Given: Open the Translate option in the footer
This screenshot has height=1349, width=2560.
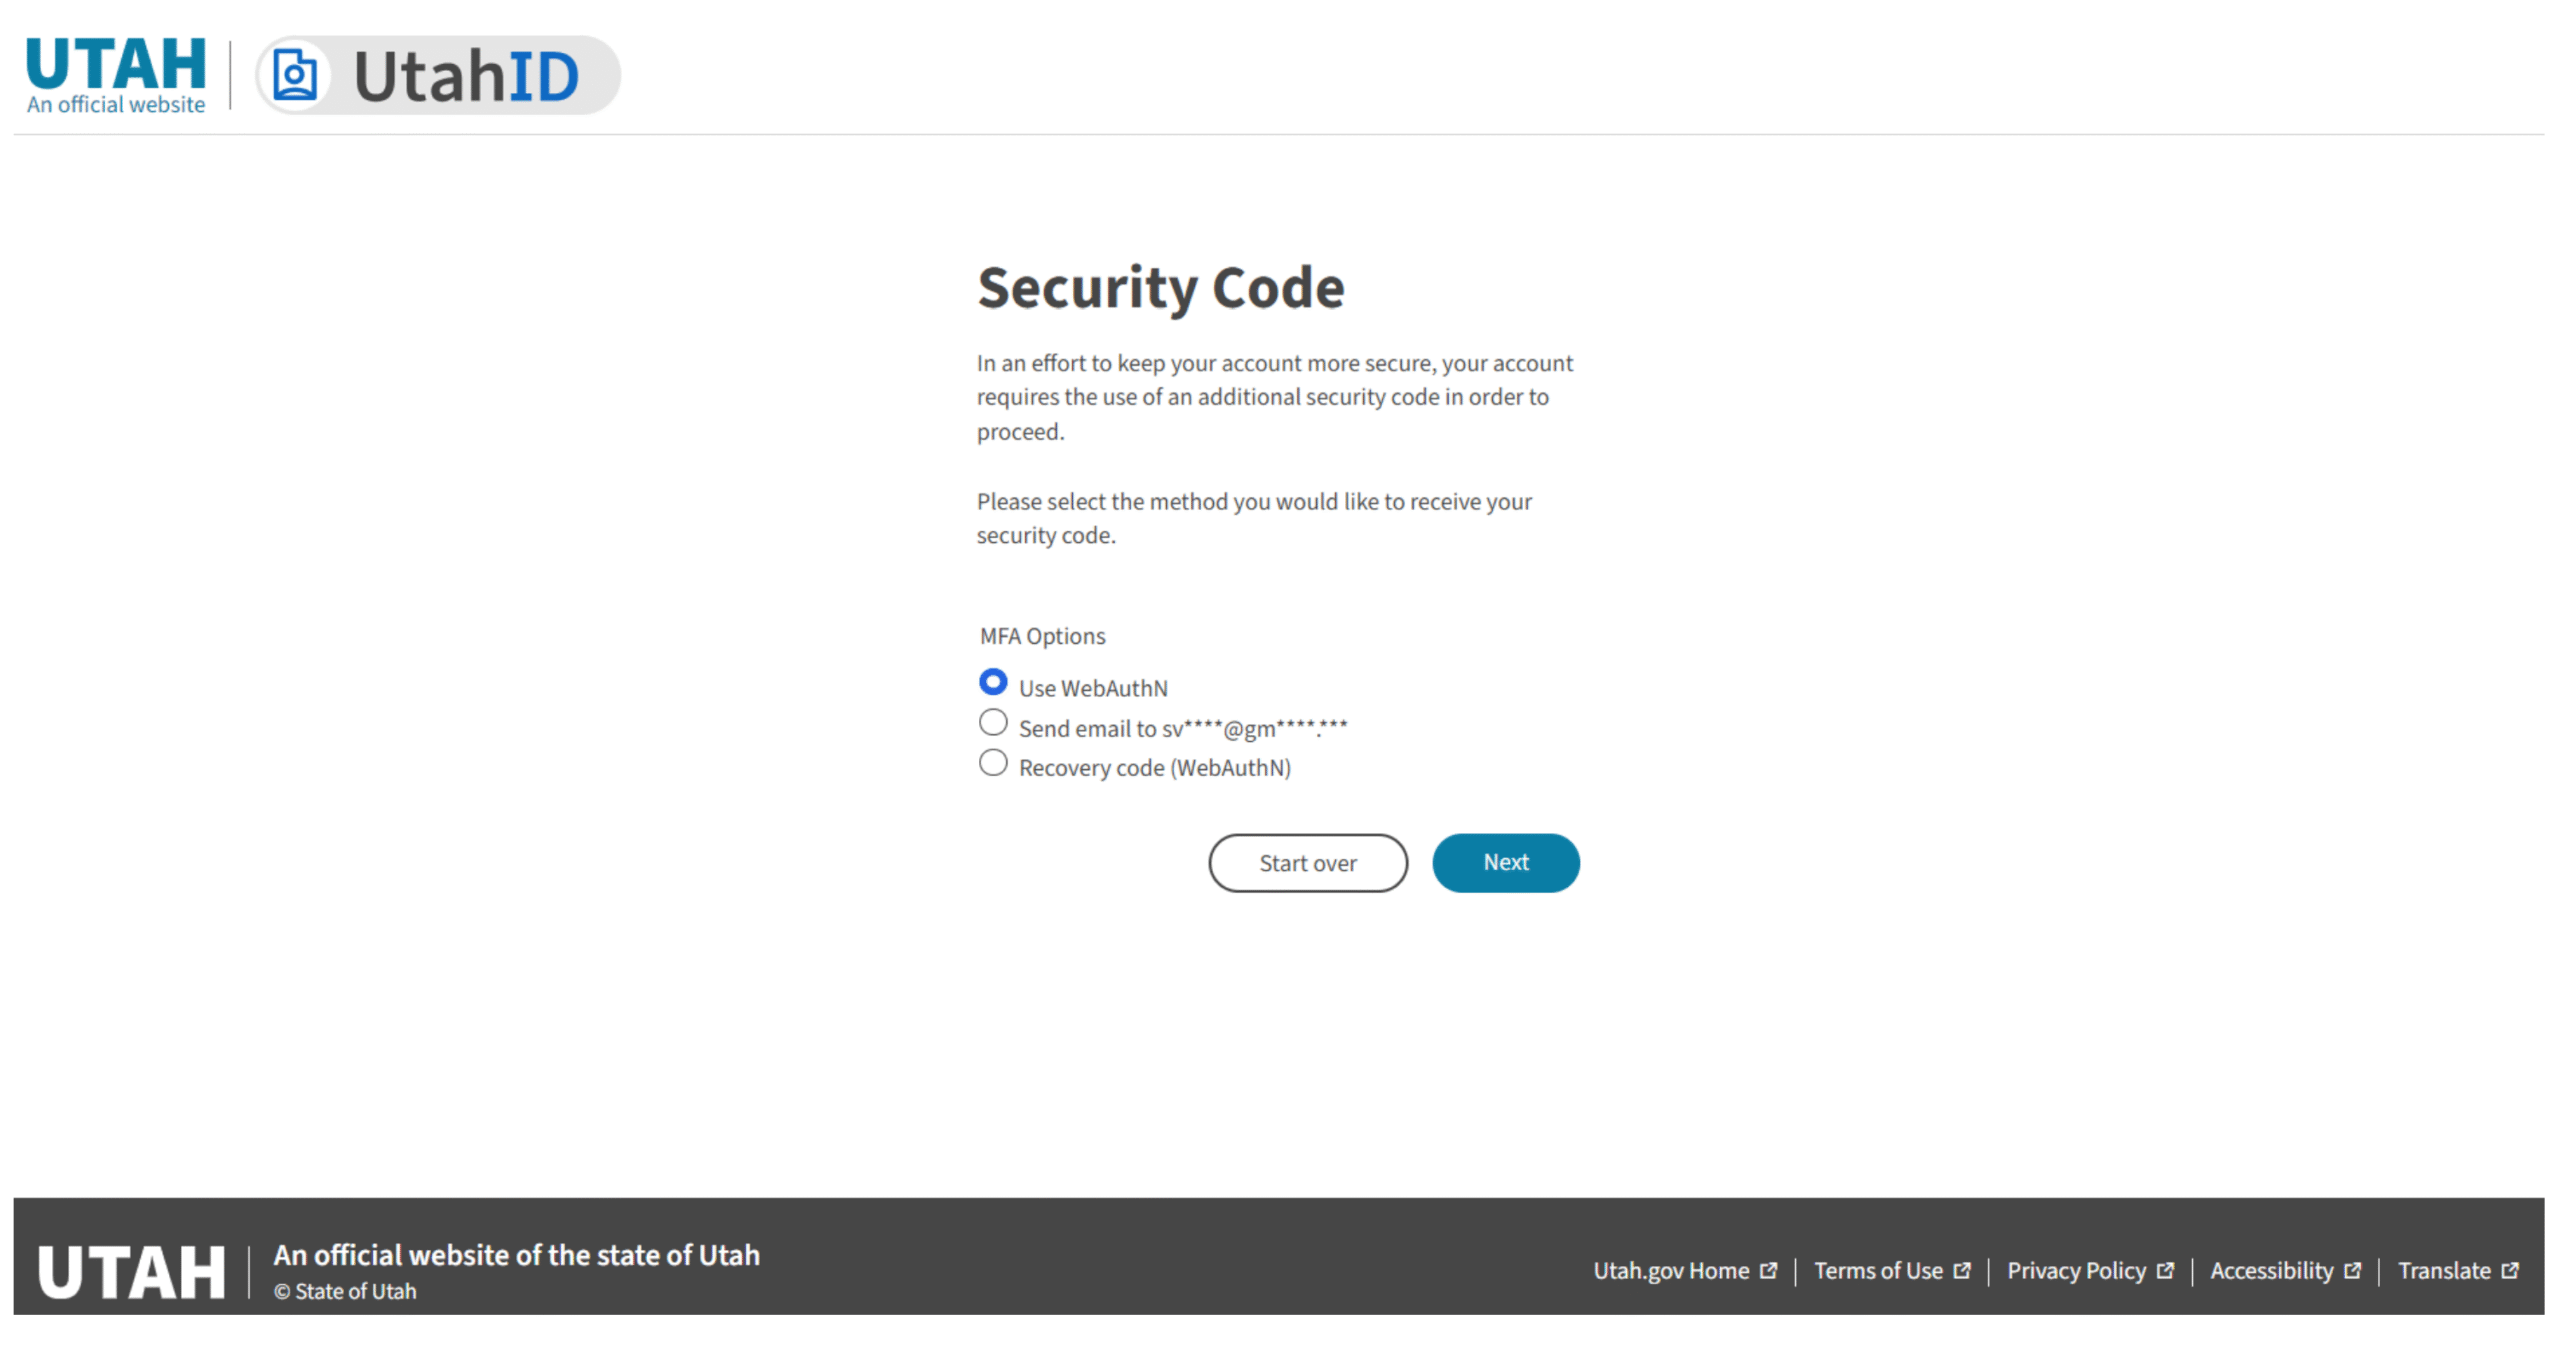Looking at the screenshot, I should (2445, 1269).
